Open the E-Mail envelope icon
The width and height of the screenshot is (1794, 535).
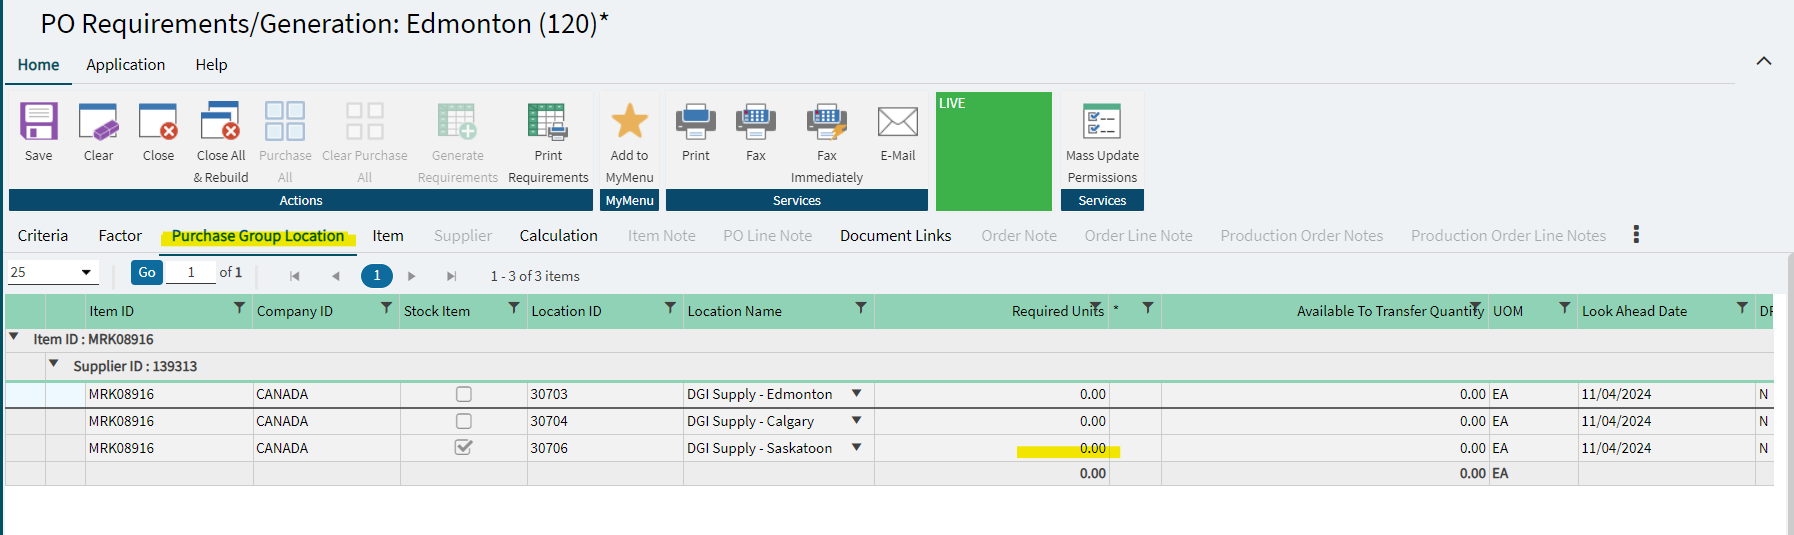[897, 123]
